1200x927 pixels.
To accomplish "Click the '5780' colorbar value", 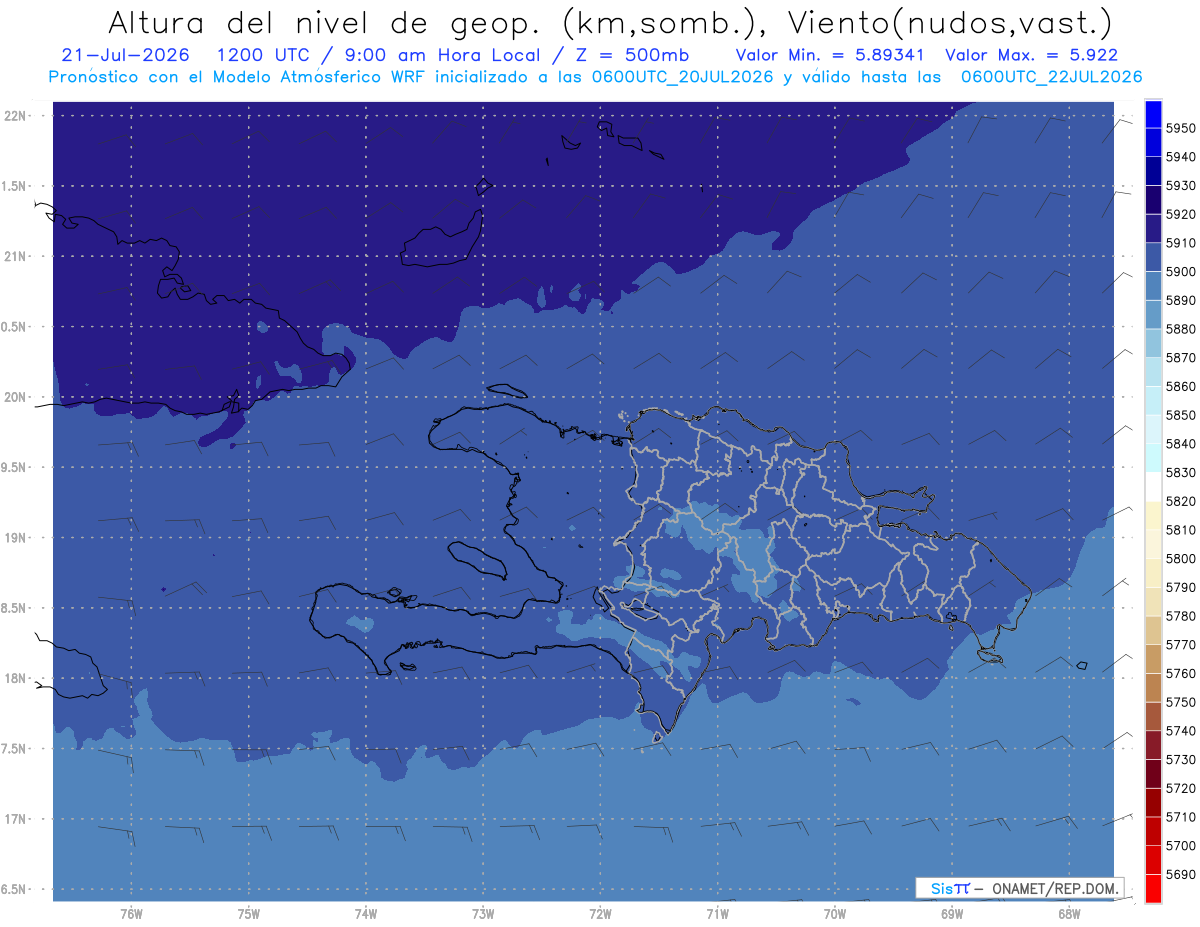I will (x=1181, y=616).
